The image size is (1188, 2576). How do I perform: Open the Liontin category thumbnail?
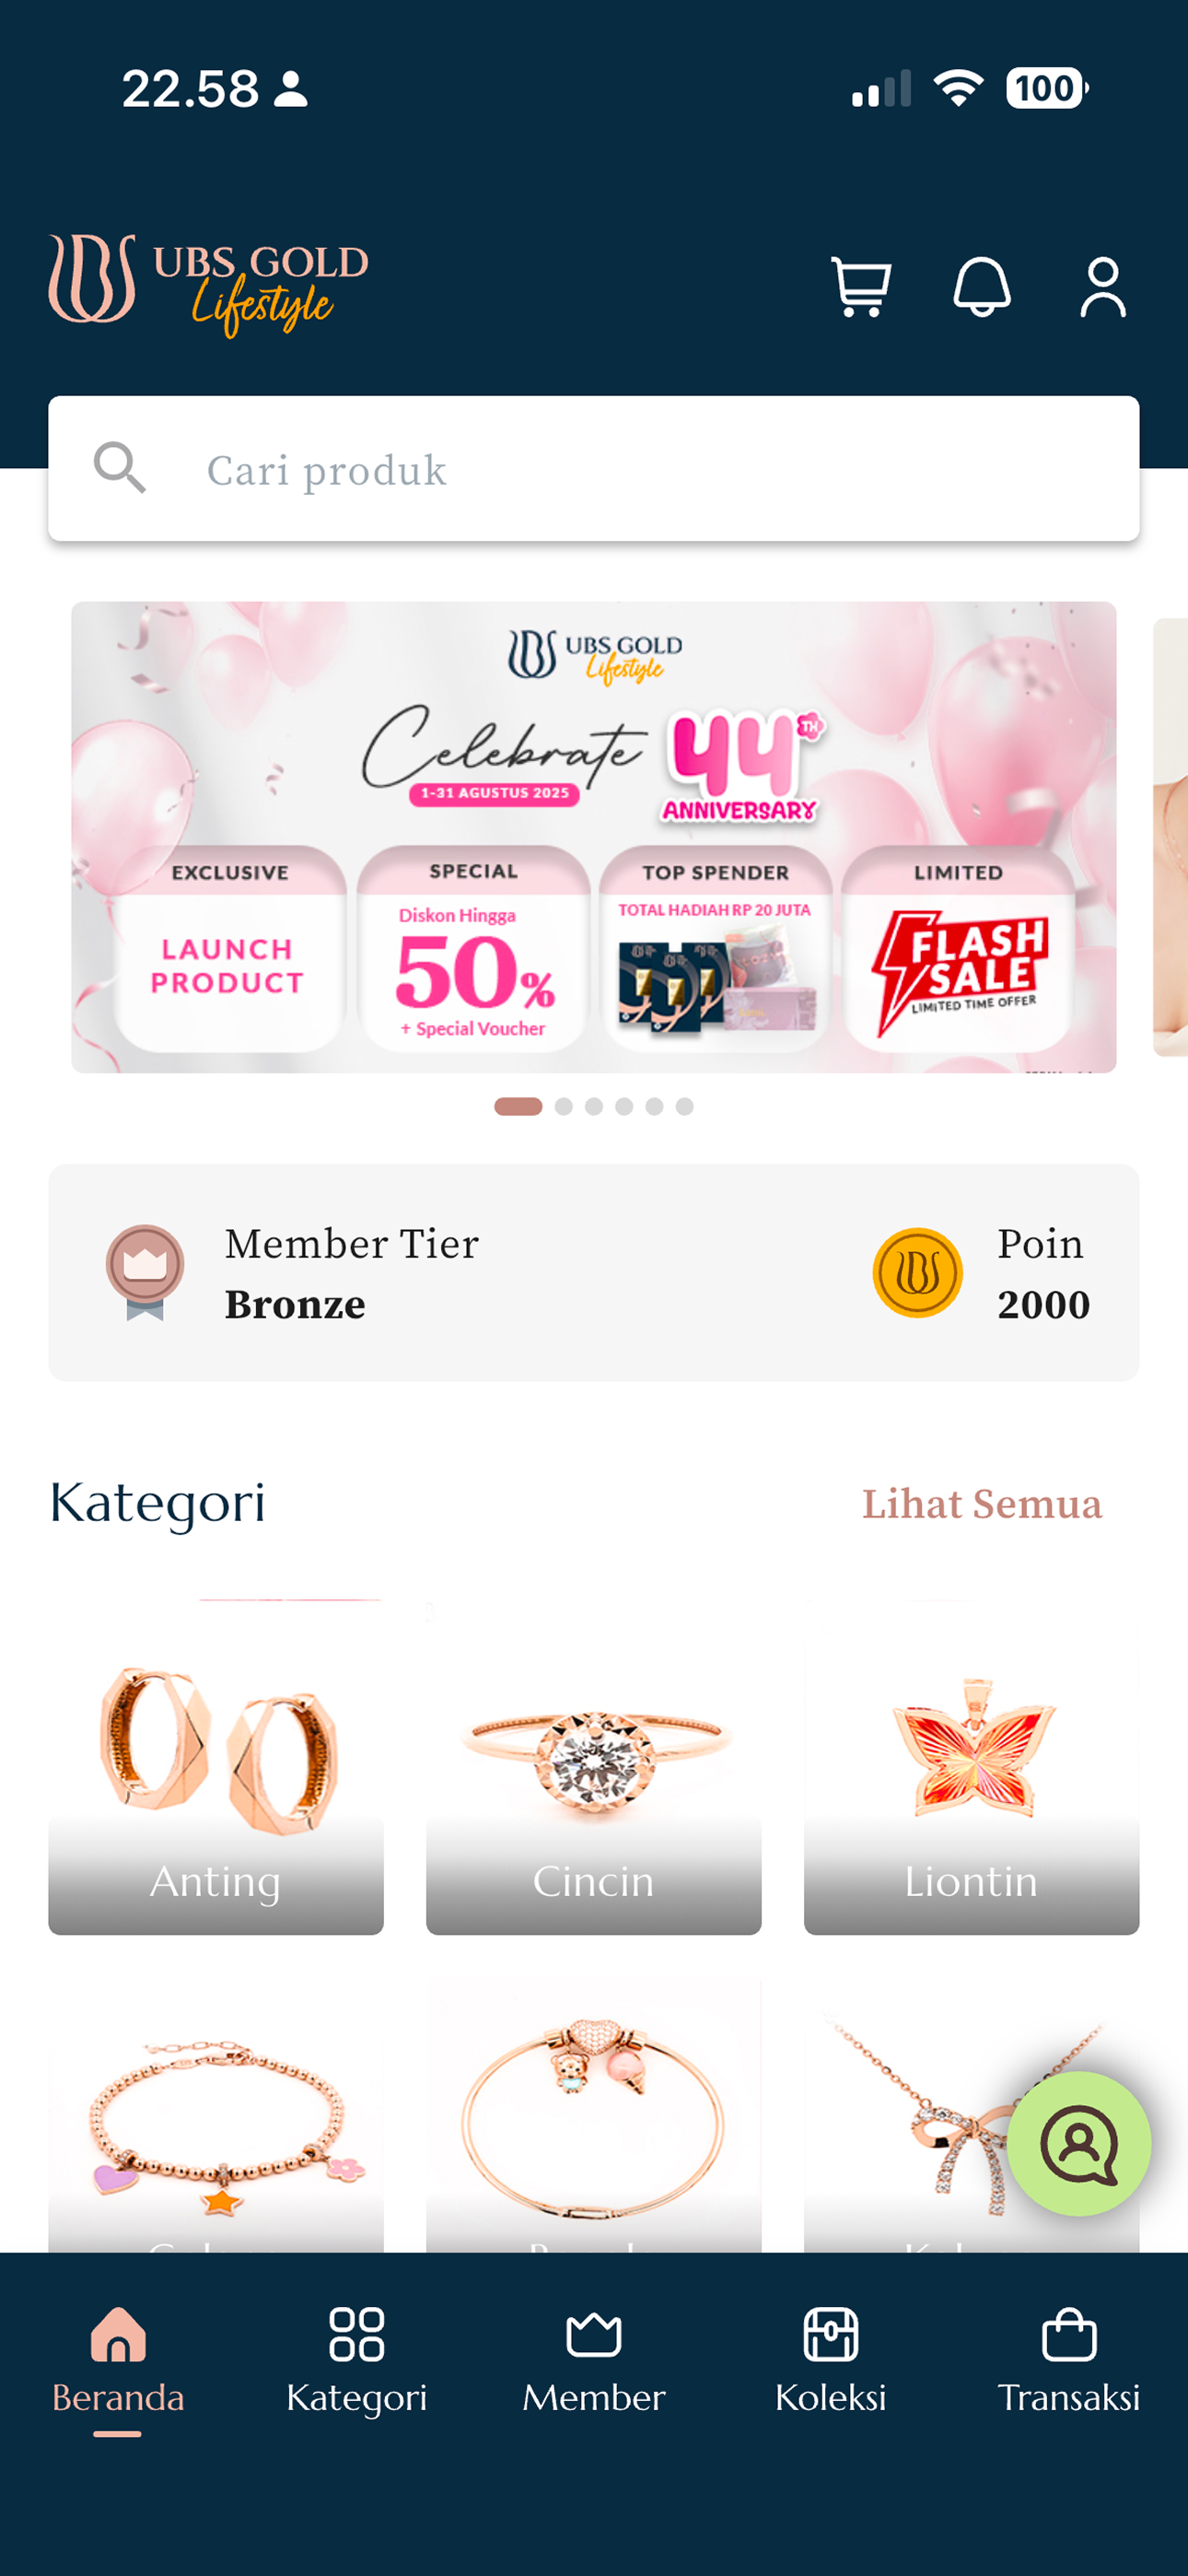[972, 1768]
